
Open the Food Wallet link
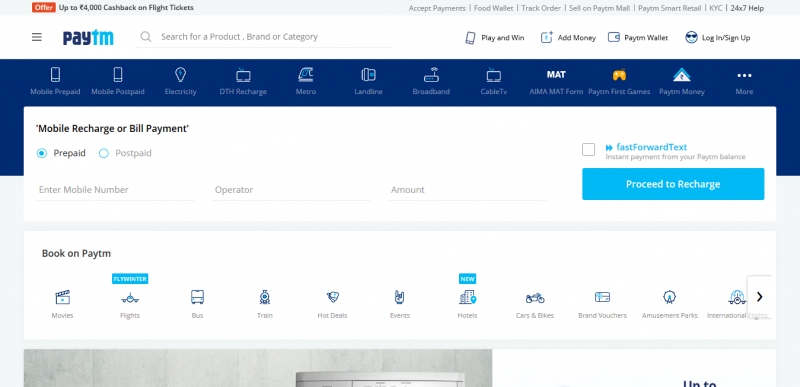[494, 8]
